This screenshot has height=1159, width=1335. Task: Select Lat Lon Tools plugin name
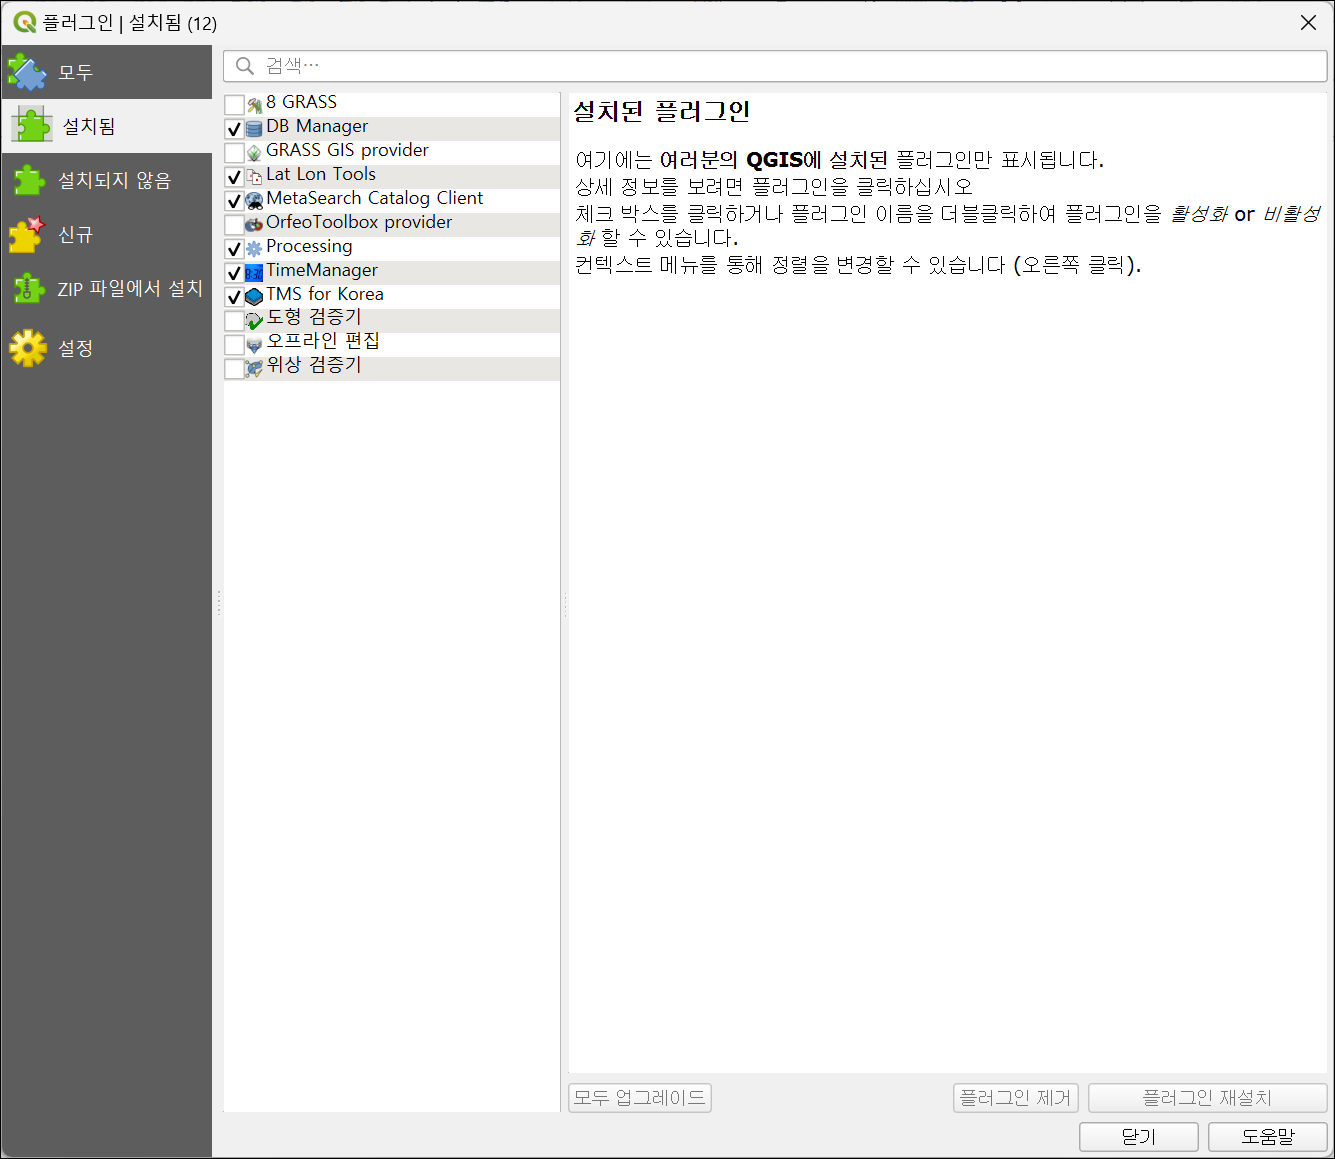[x=321, y=174]
